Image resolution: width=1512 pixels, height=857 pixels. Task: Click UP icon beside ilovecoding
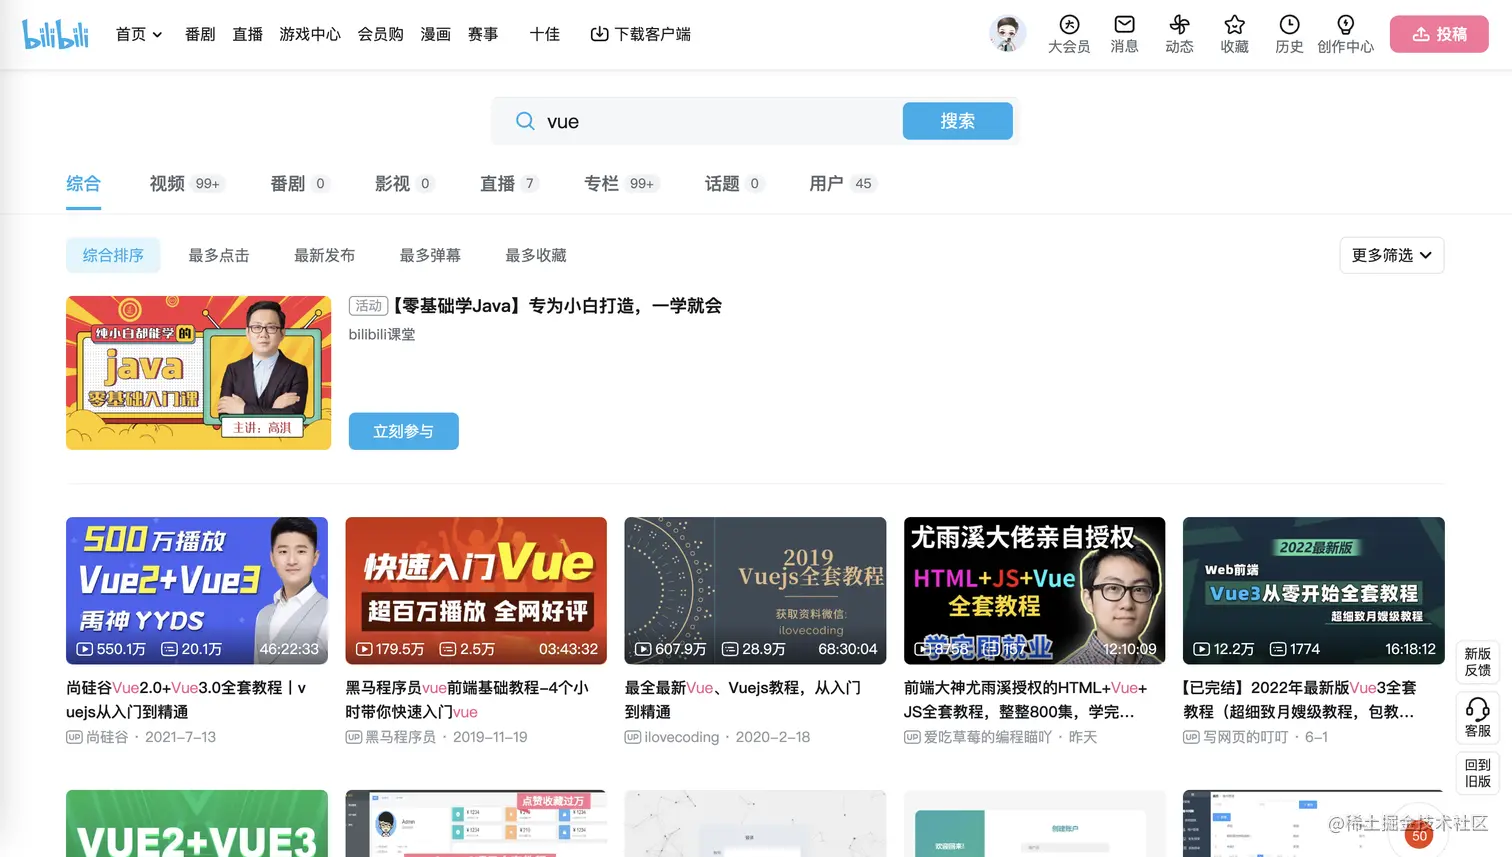[632, 737]
